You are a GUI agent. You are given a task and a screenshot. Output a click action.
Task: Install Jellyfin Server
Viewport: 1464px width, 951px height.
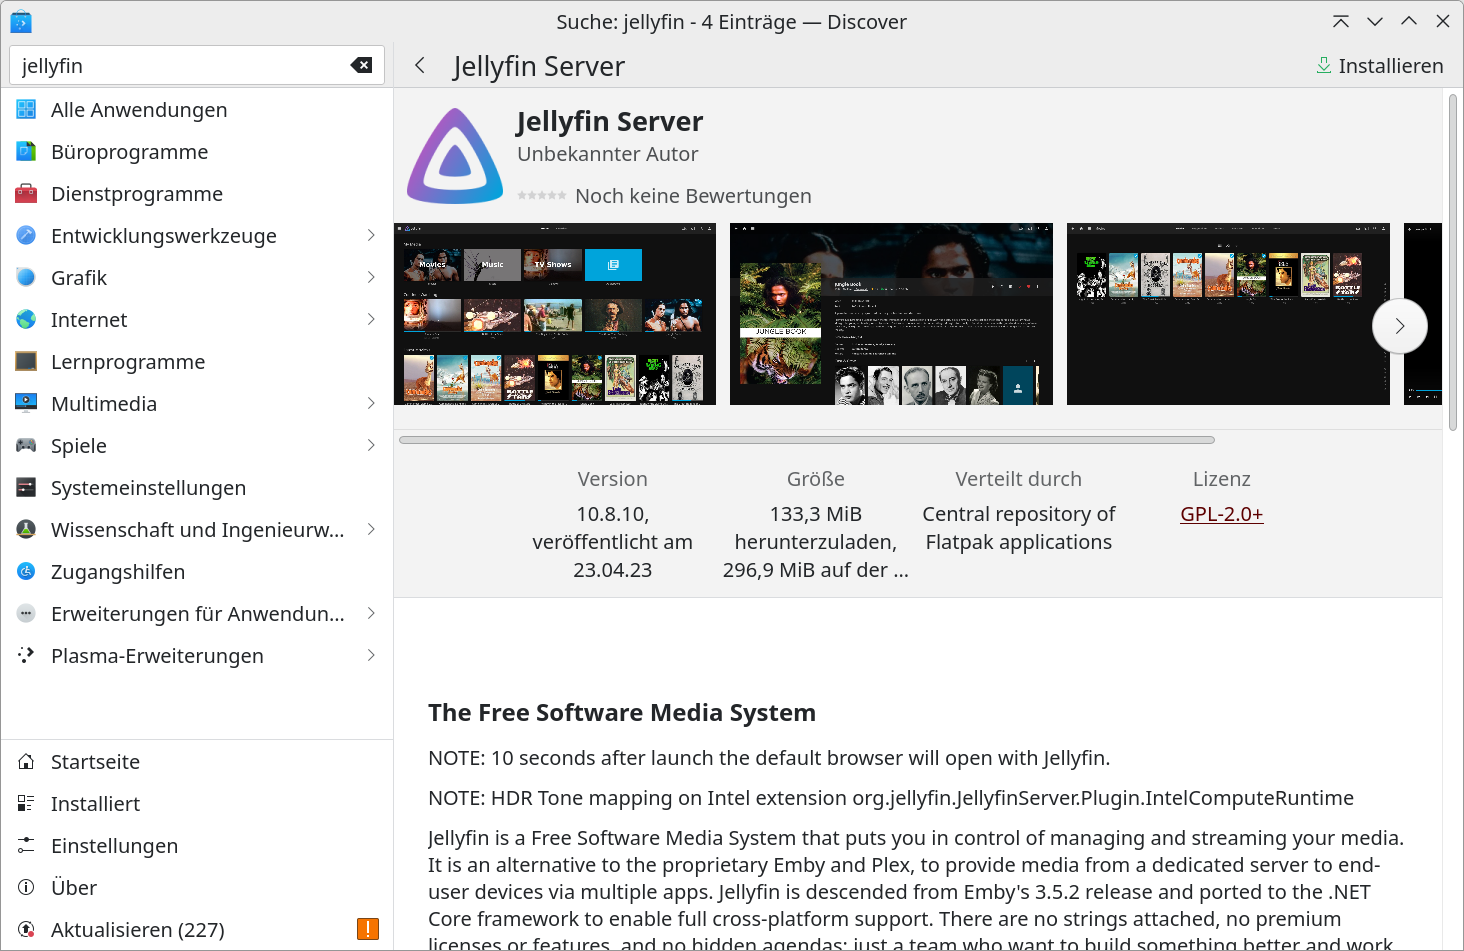(1381, 65)
